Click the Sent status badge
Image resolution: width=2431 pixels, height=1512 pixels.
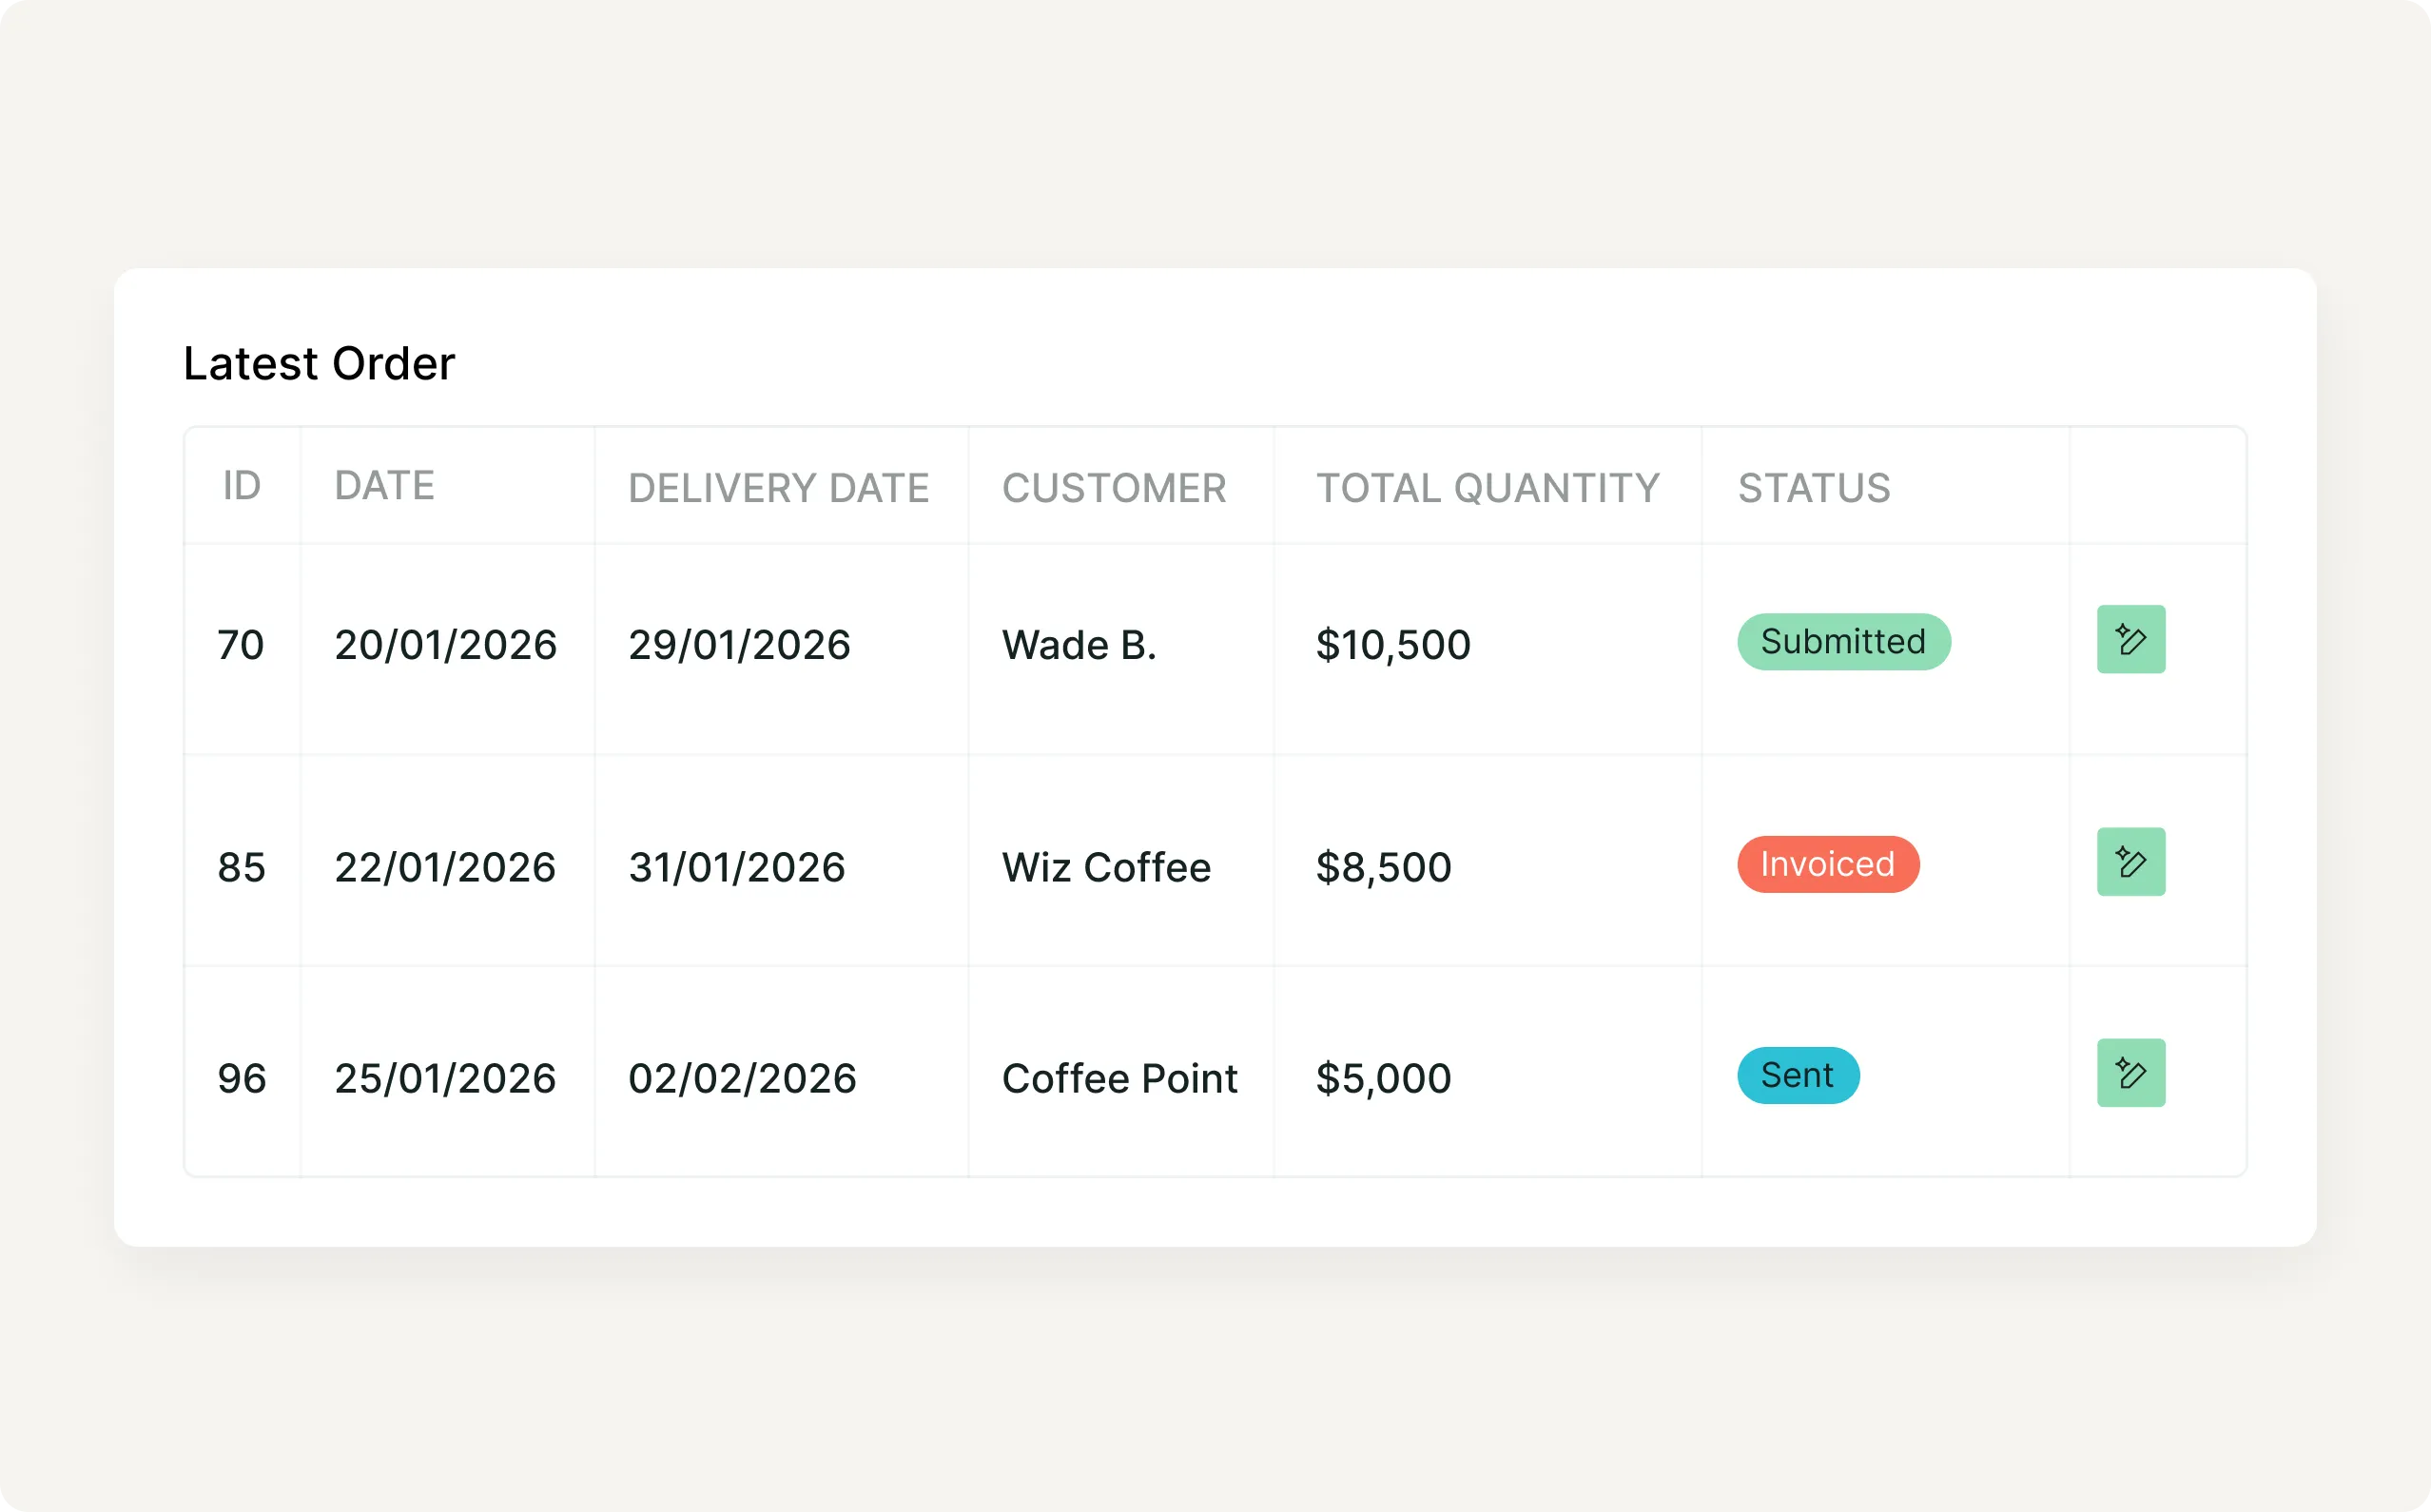1797,1076
